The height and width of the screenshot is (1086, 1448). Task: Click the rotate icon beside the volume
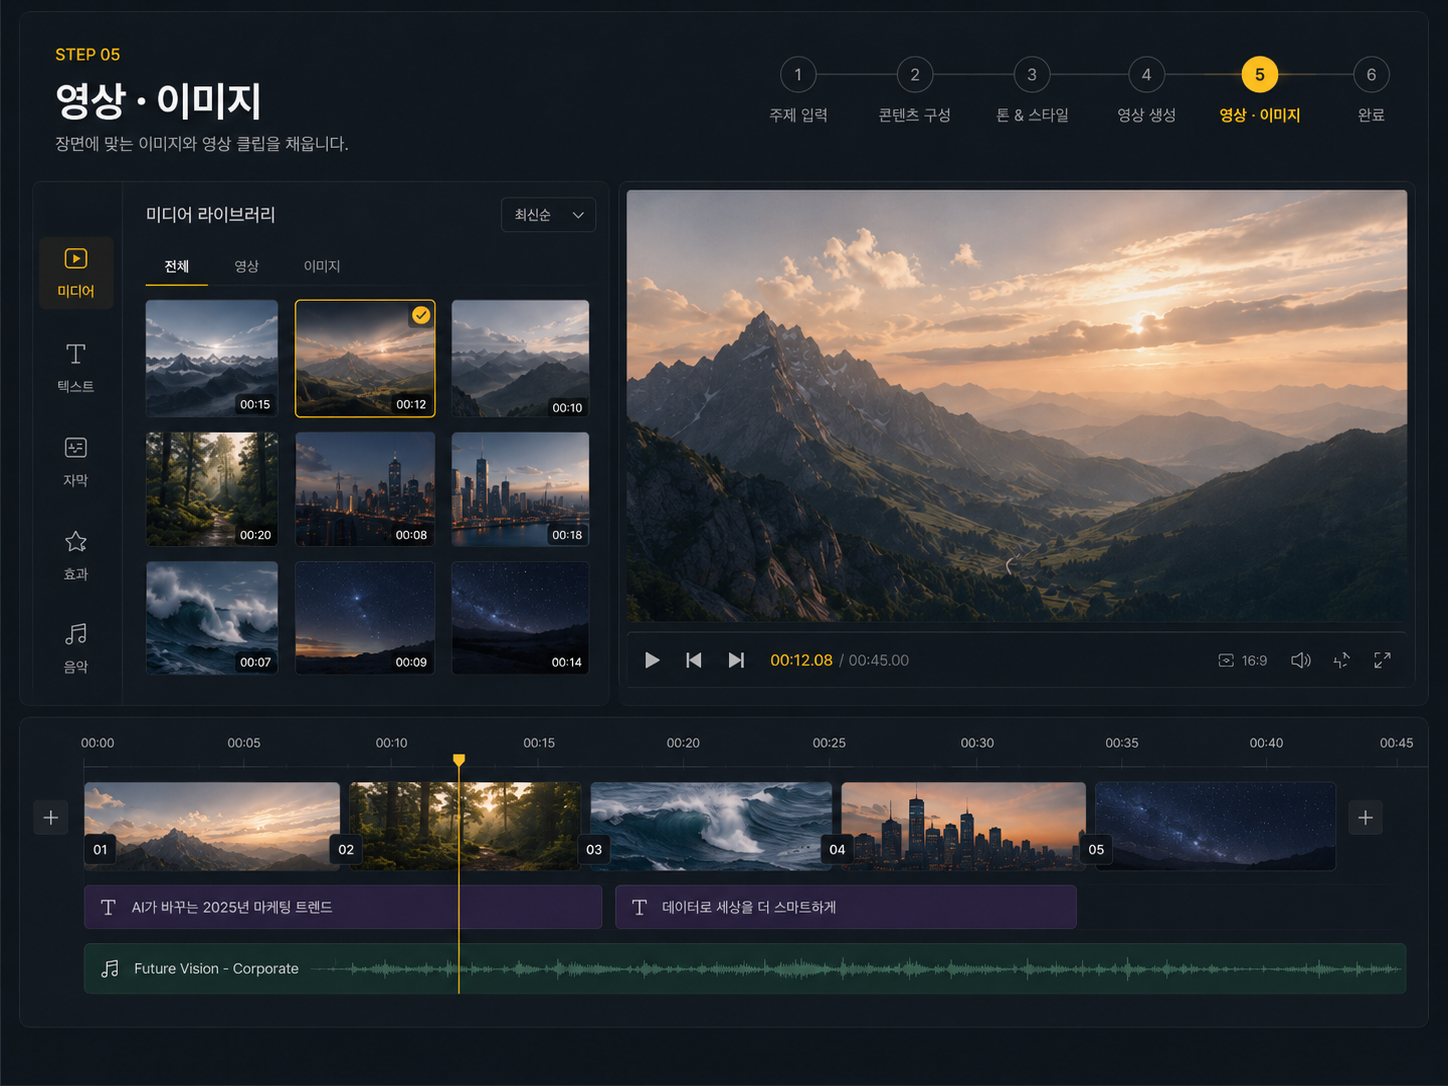click(x=1341, y=660)
